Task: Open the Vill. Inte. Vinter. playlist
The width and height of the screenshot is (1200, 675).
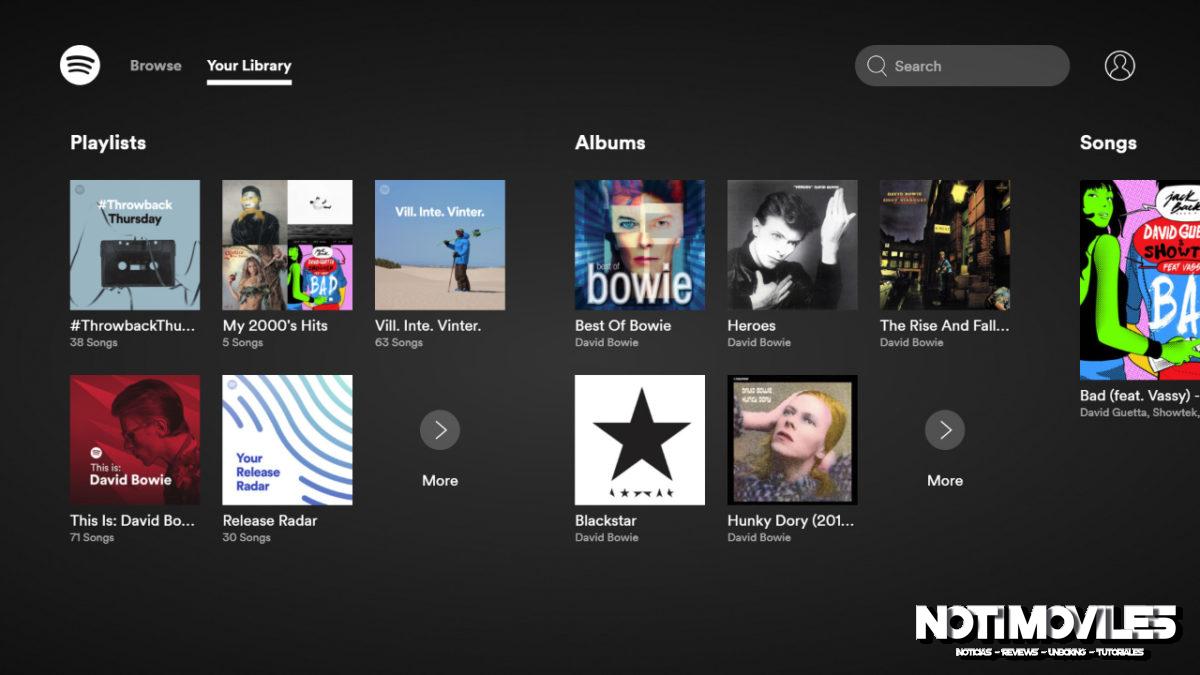Action: pos(440,245)
